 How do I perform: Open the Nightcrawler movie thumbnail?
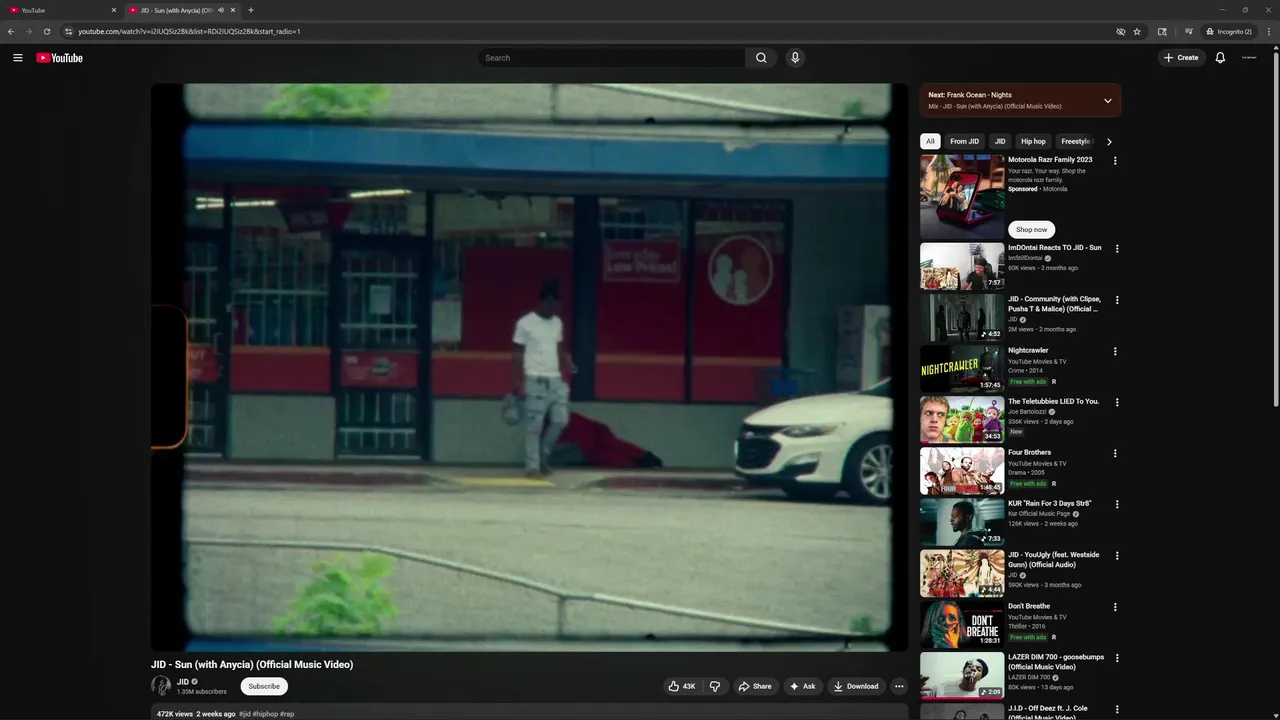(962, 369)
